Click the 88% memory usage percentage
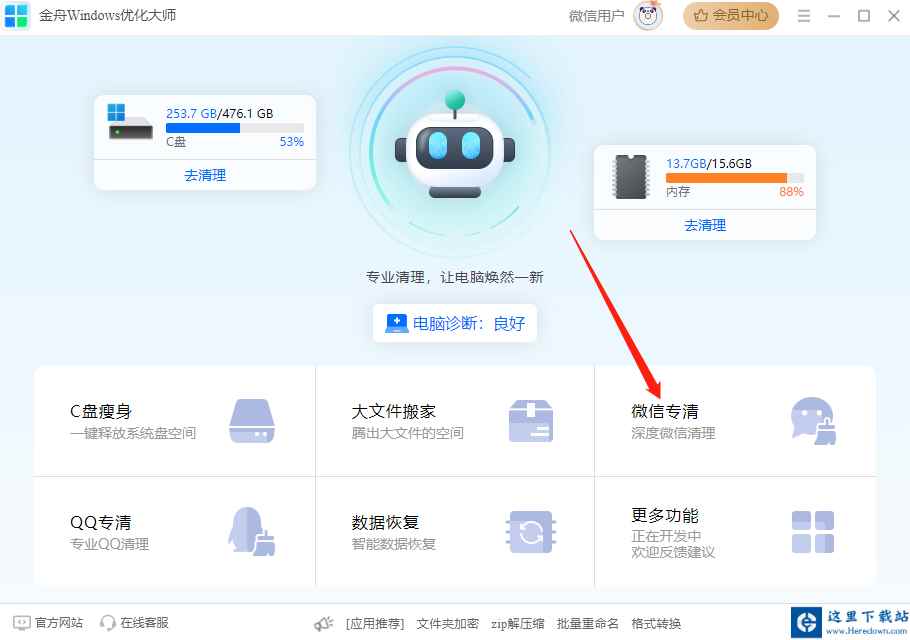 click(x=791, y=191)
